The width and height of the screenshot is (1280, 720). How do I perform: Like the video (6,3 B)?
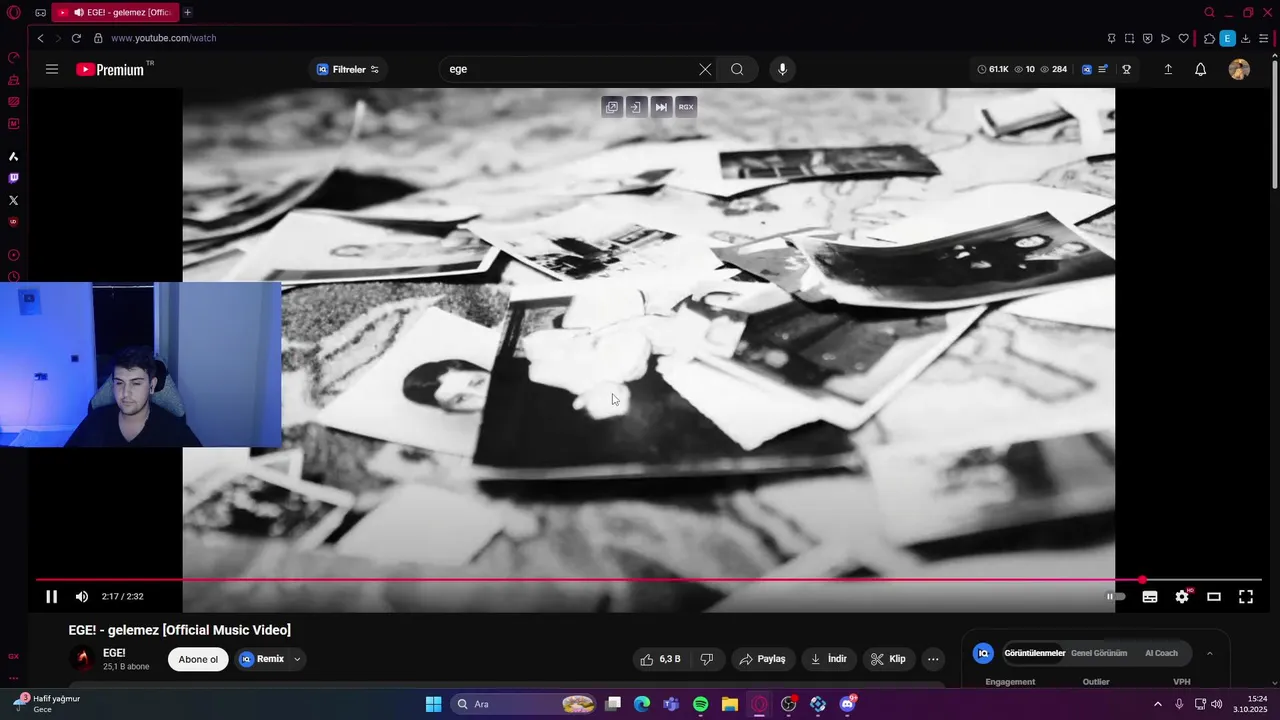pos(661,659)
